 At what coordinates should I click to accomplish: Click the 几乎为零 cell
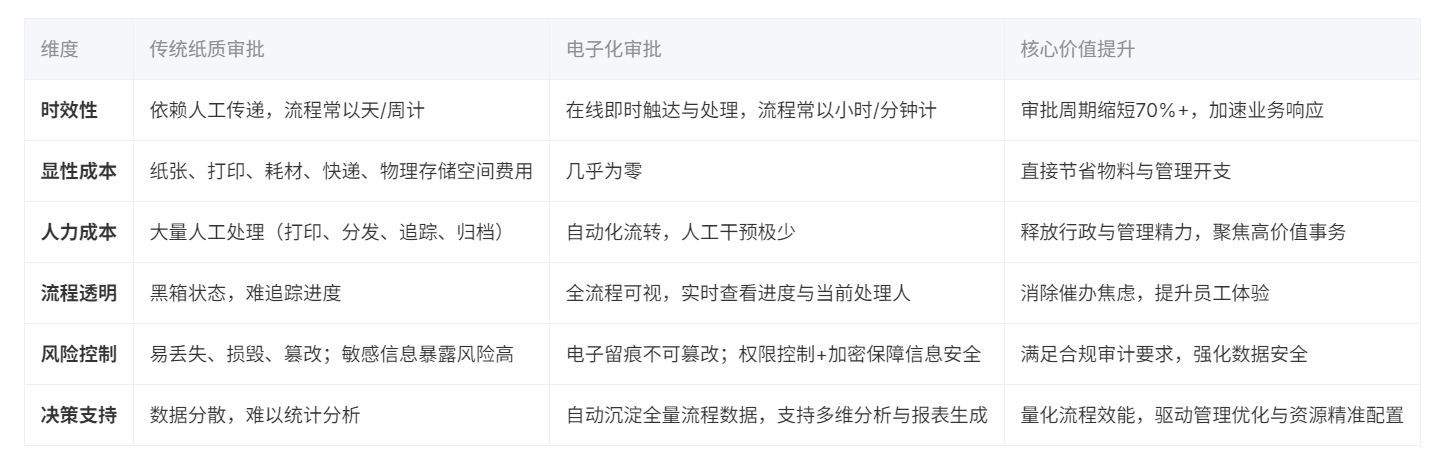pos(604,171)
